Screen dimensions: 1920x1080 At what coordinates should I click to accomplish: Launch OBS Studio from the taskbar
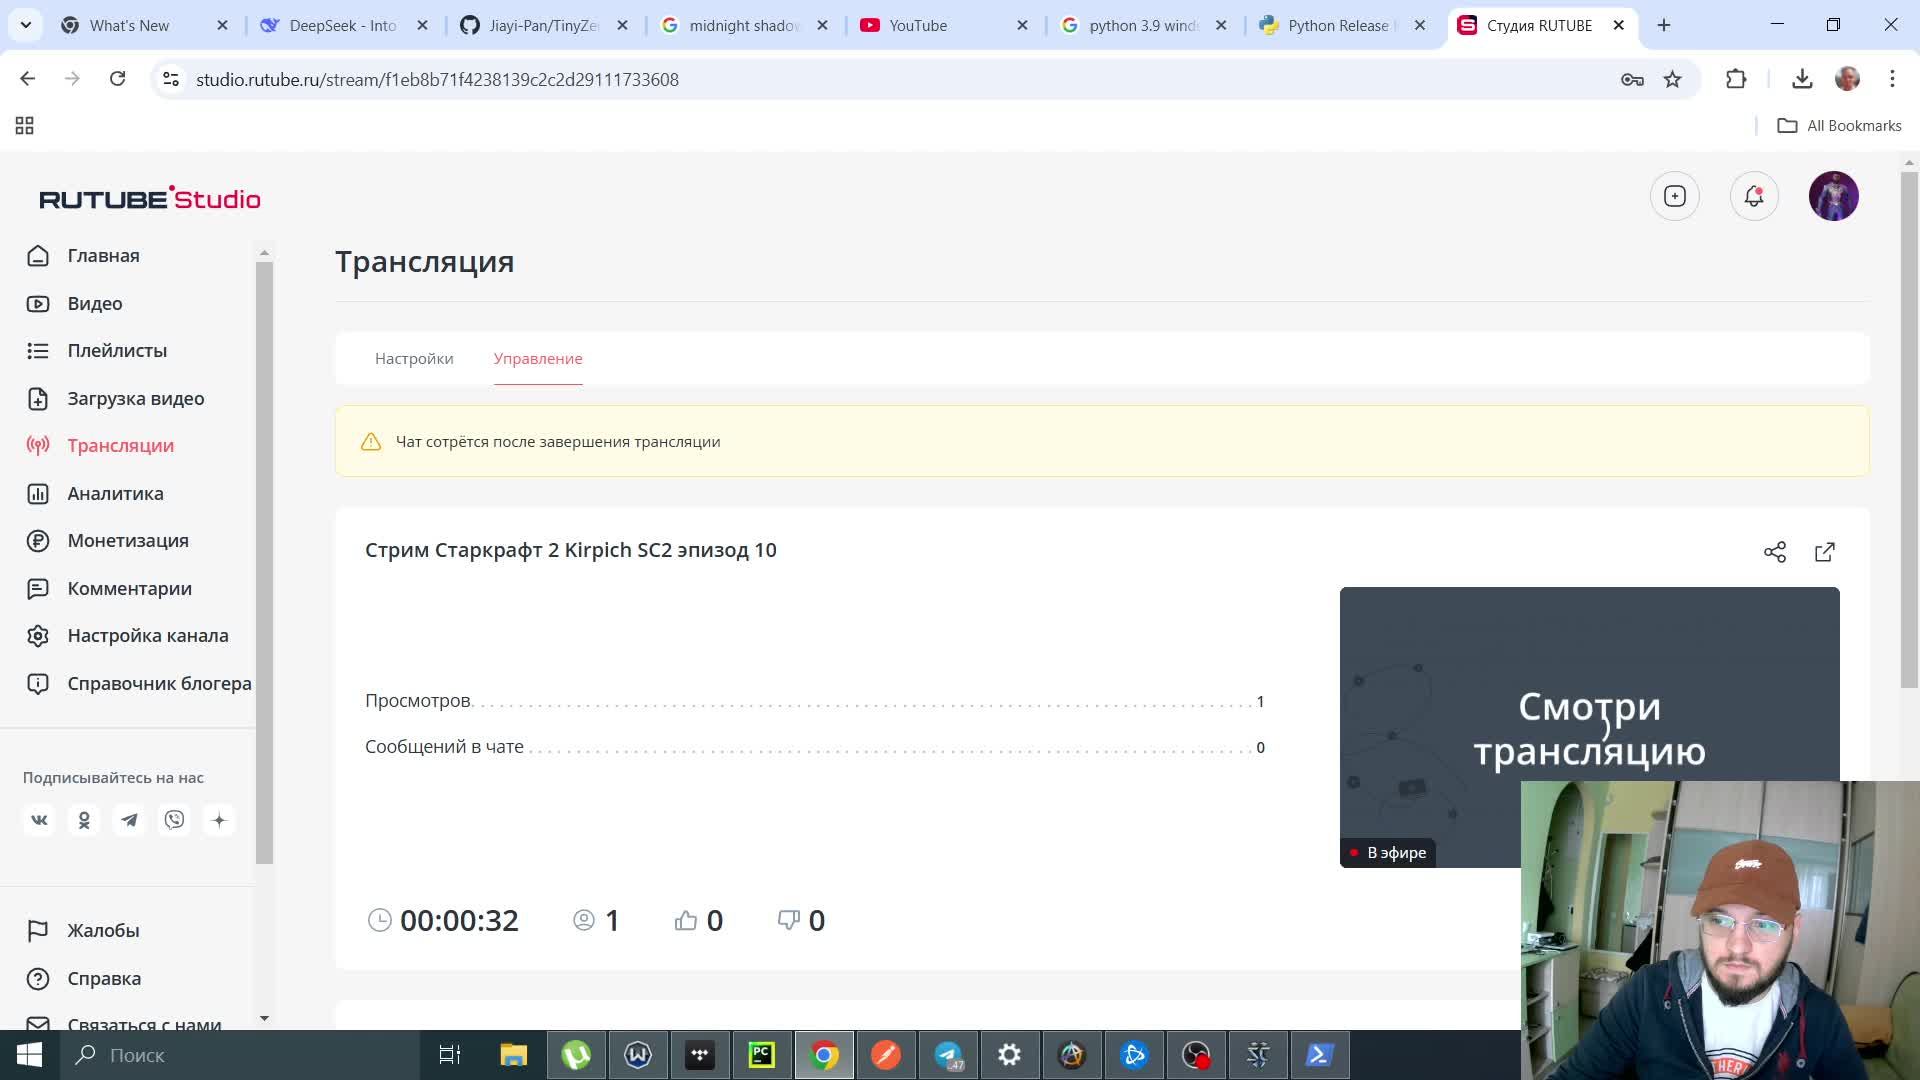[x=1196, y=1055]
